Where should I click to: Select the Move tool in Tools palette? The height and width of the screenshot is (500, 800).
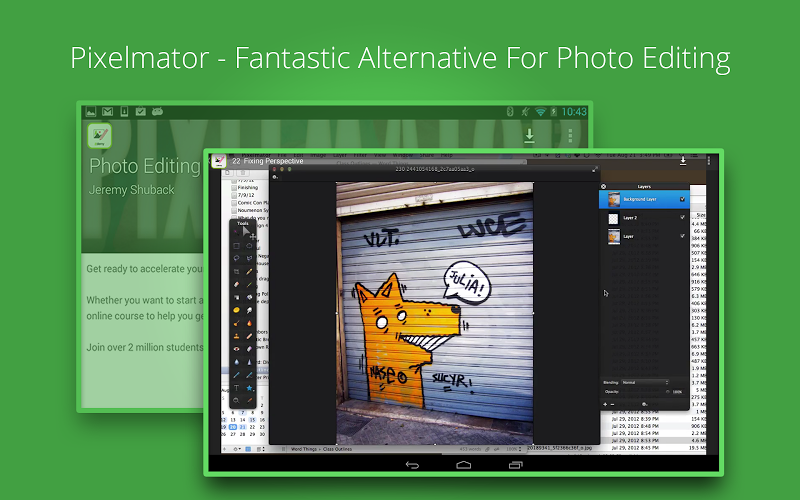pyautogui.click(x=236, y=233)
